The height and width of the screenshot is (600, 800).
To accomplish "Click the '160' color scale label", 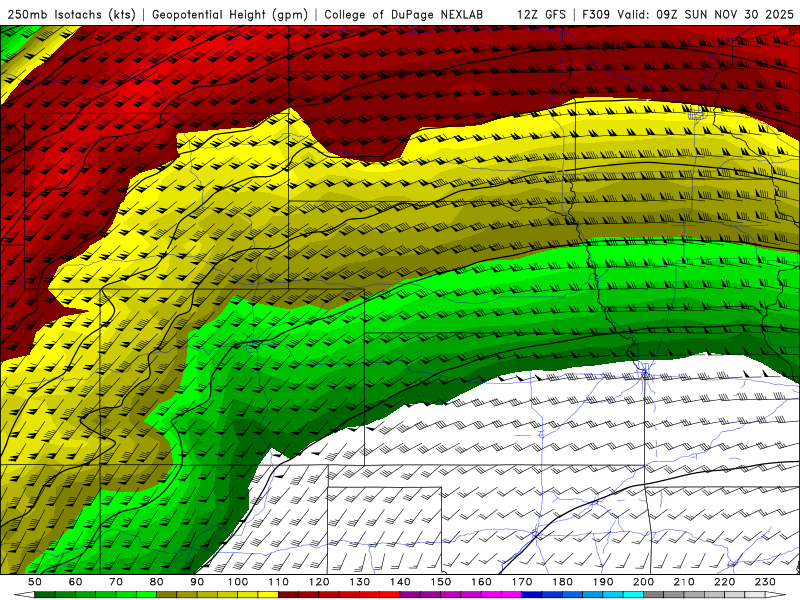I will coord(481,582).
